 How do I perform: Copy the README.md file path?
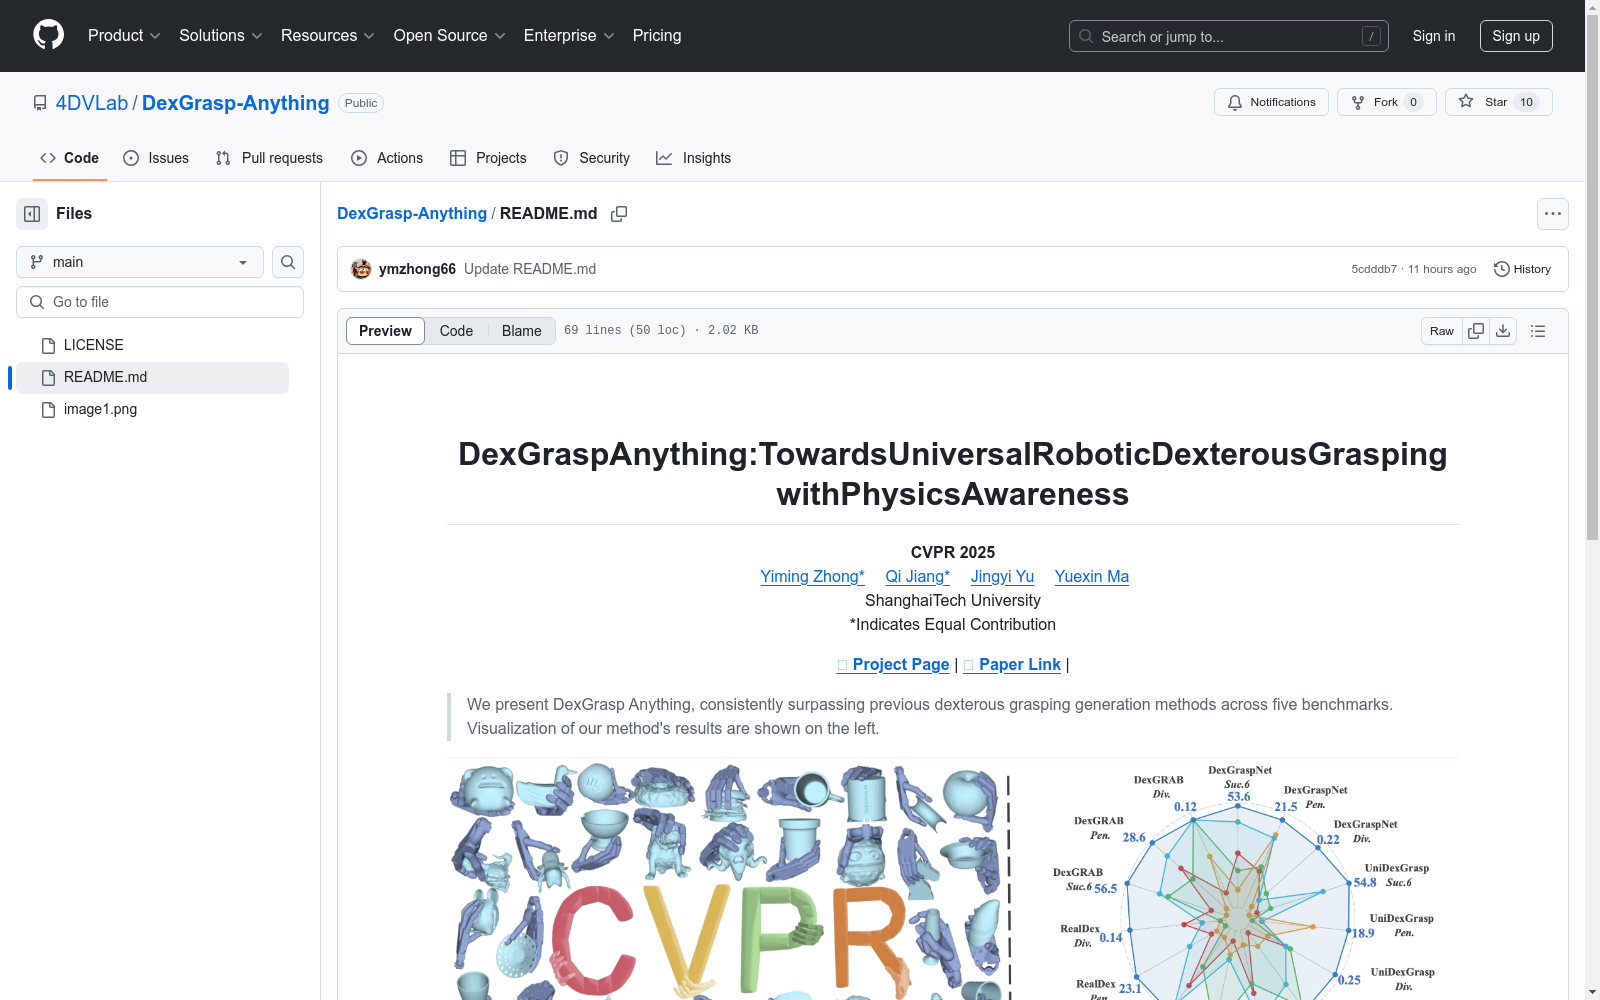coord(619,214)
